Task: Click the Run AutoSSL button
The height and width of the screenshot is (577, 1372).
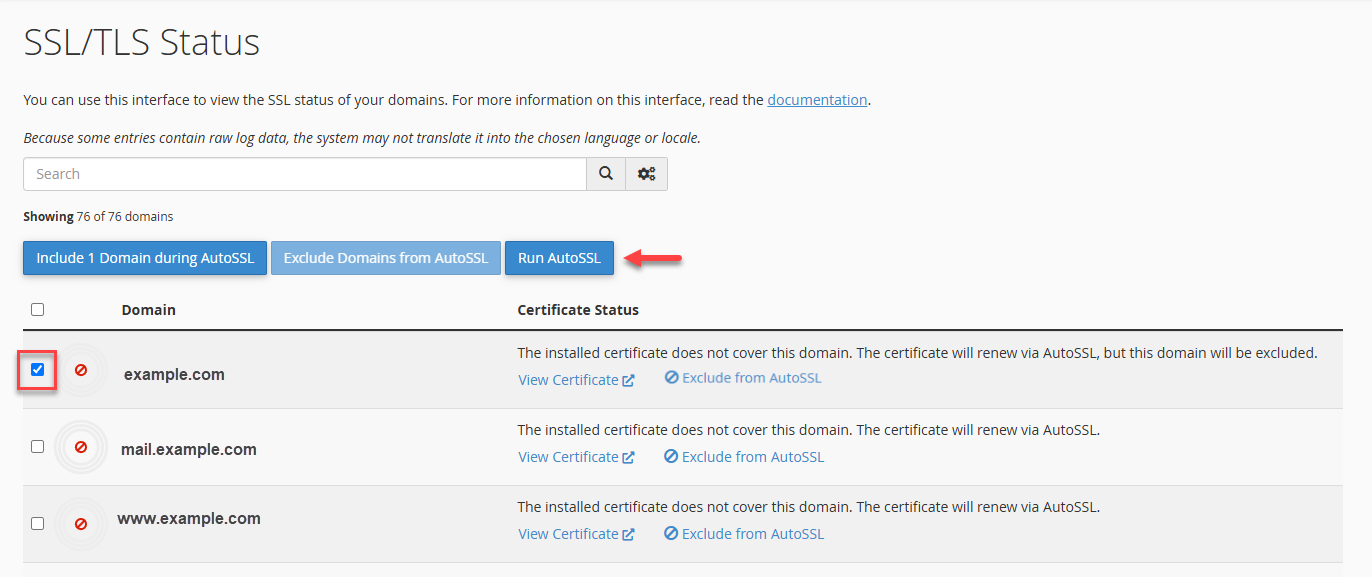Action: (559, 257)
